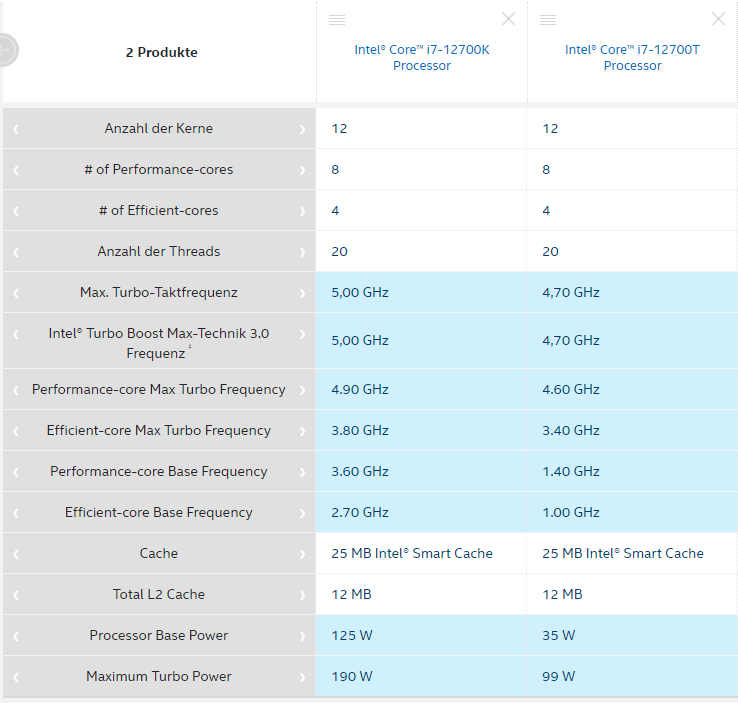This screenshot has height=703, width=738.
Task: Click left chevron on Efficient-core Max Turbo Frequency row
Action: pos(16,431)
